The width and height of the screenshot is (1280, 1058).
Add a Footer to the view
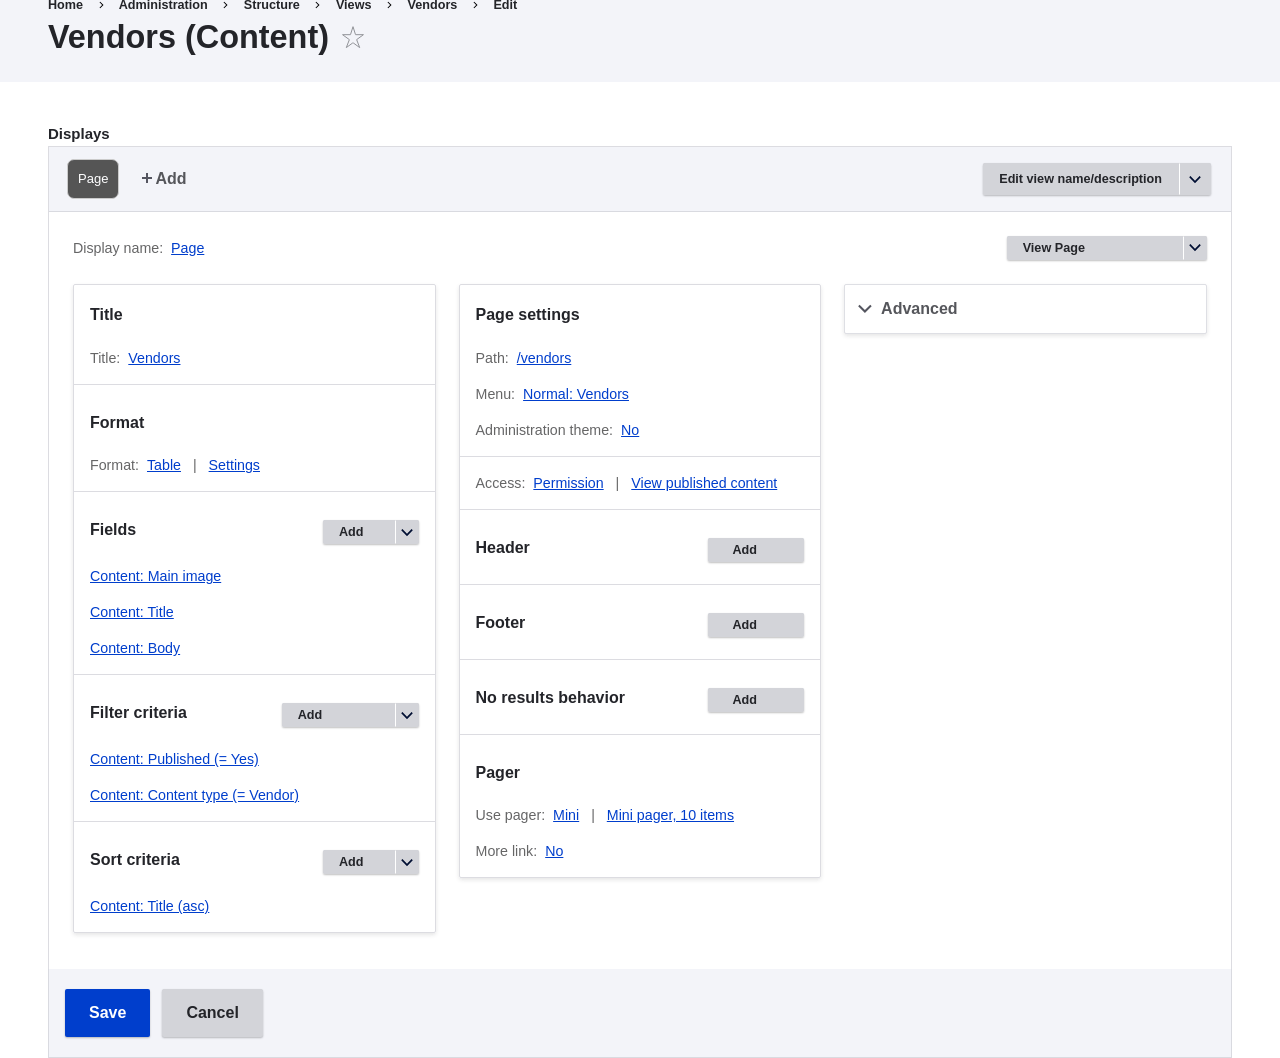point(755,625)
